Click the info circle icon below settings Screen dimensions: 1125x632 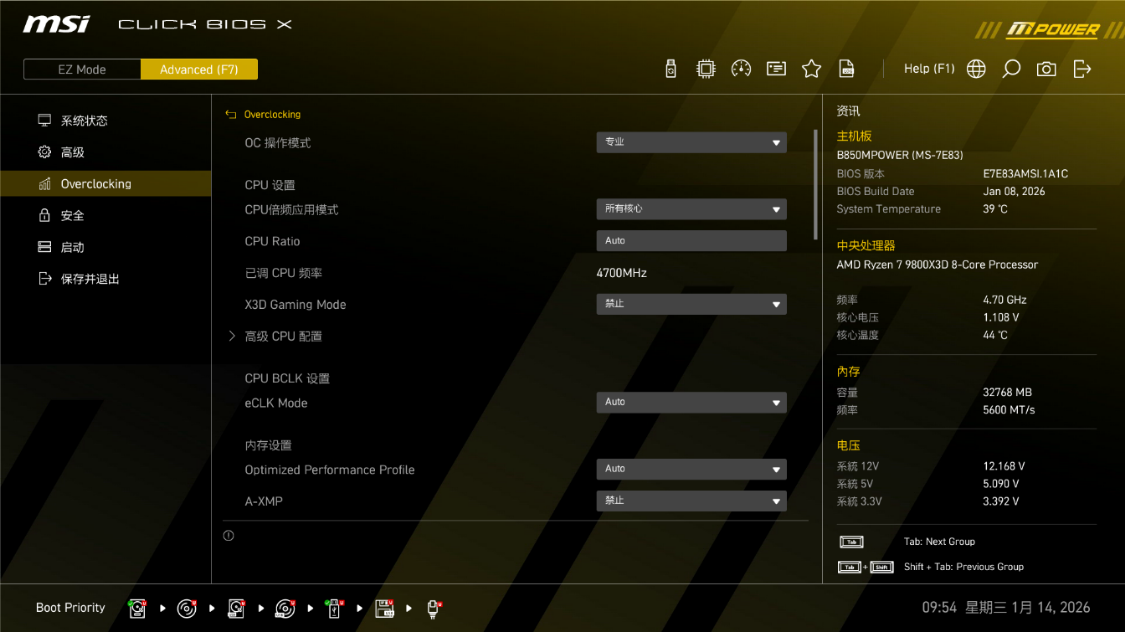pos(228,536)
